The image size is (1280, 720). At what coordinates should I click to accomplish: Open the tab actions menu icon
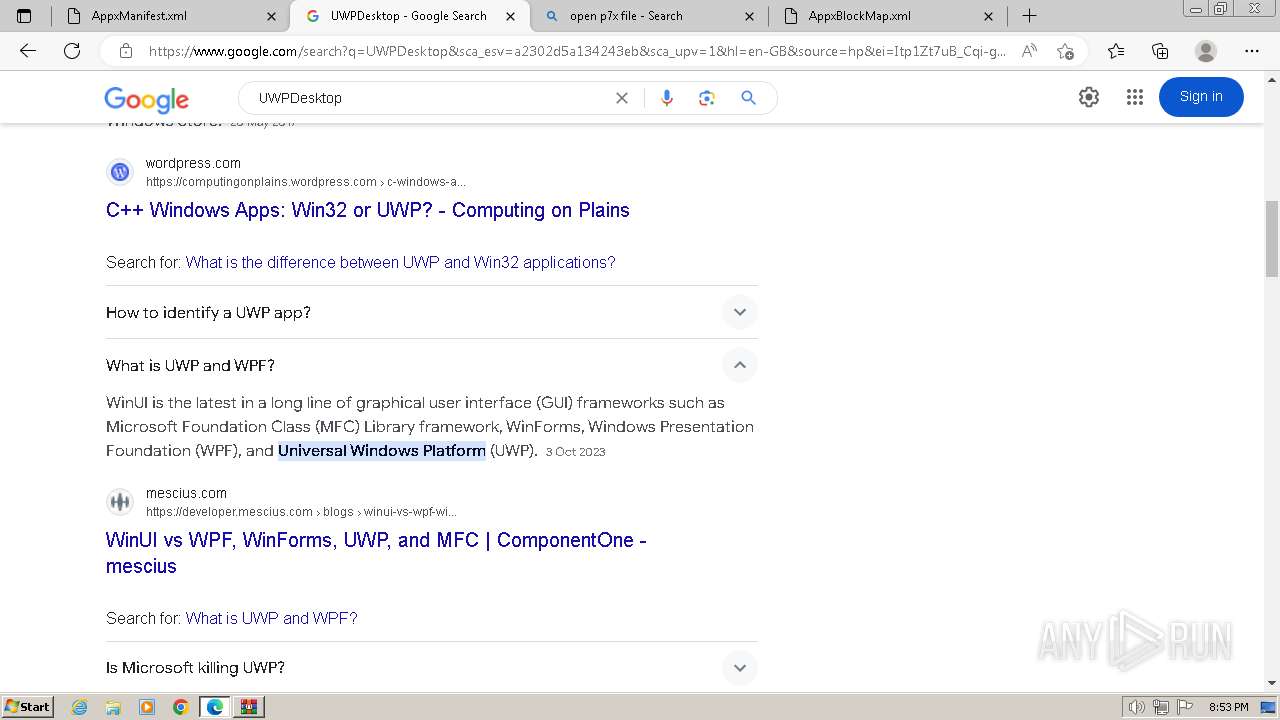coord(24,16)
